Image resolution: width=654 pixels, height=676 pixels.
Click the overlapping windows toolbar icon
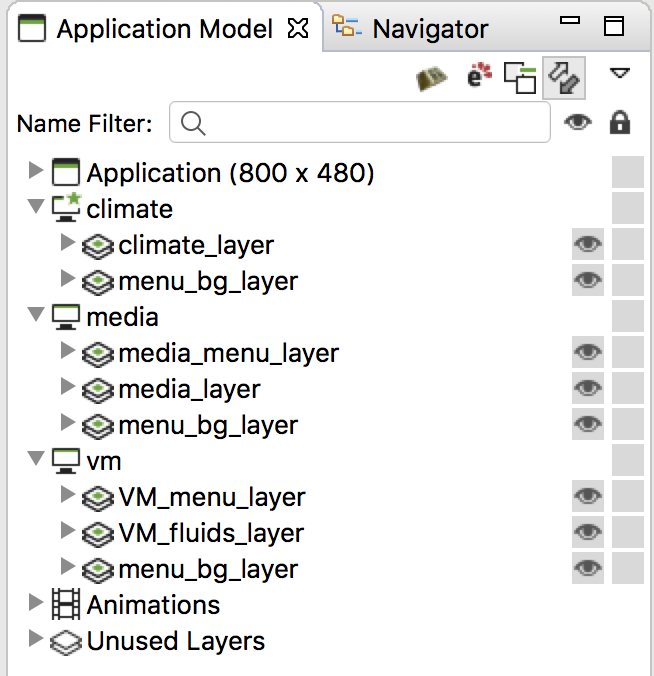point(520,78)
